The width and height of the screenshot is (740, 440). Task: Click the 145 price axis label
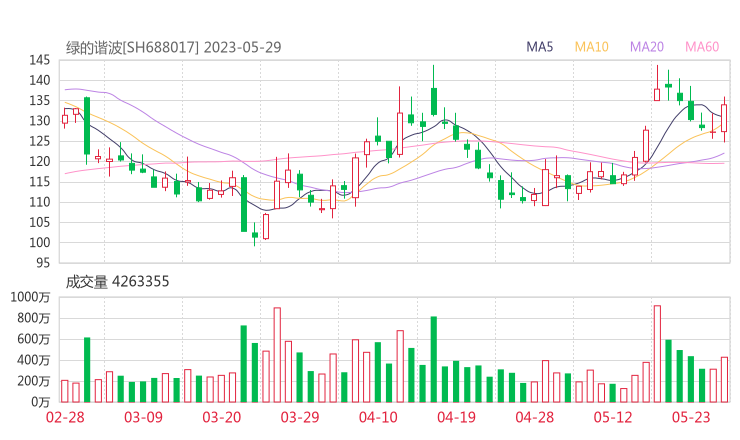(x=40, y=60)
